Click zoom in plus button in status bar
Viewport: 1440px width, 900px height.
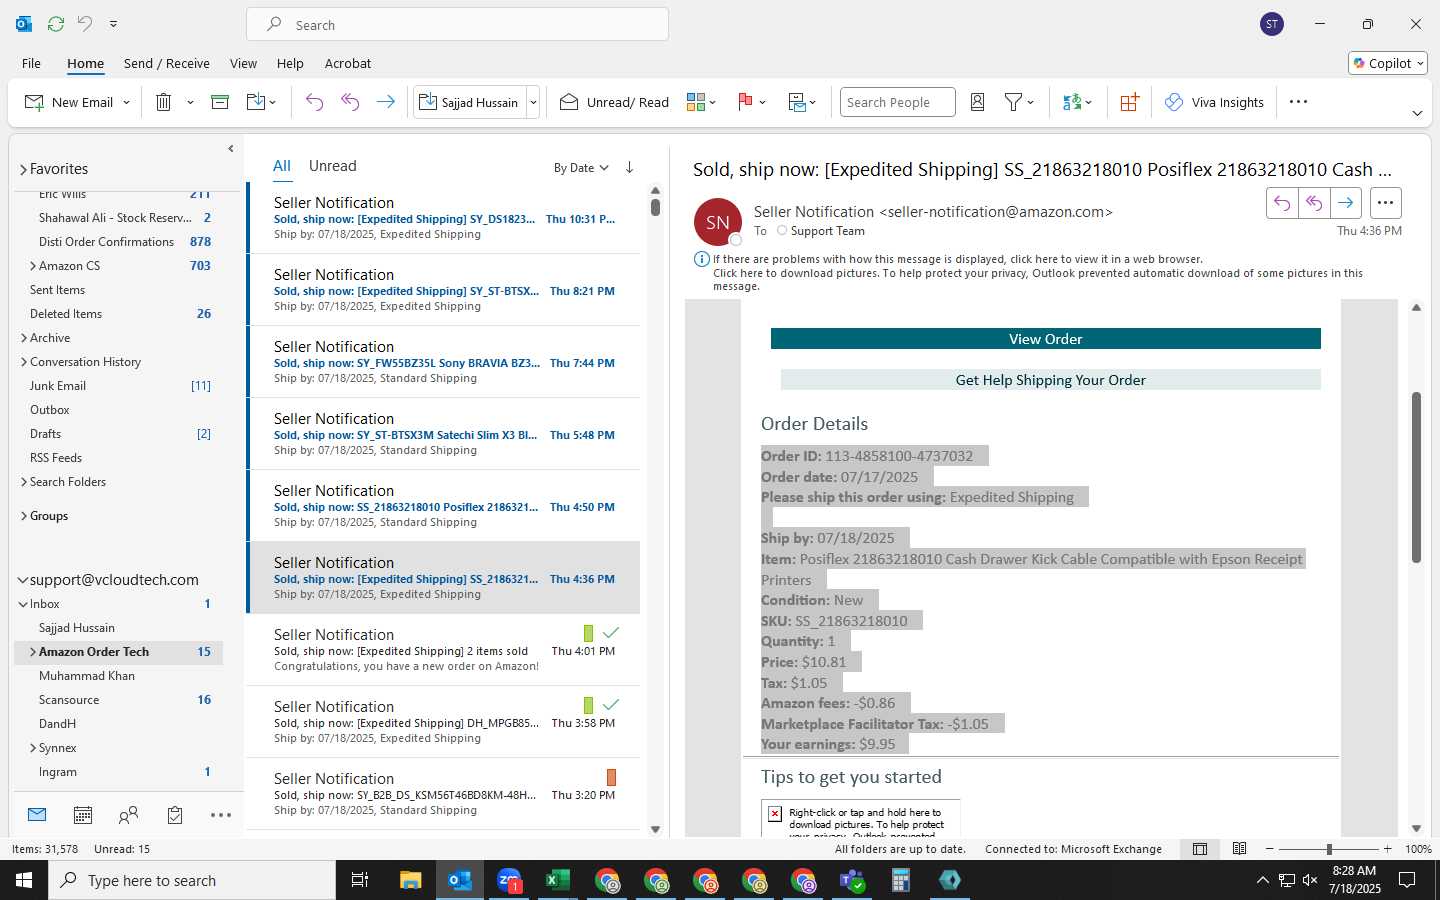(x=1387, y=849)
